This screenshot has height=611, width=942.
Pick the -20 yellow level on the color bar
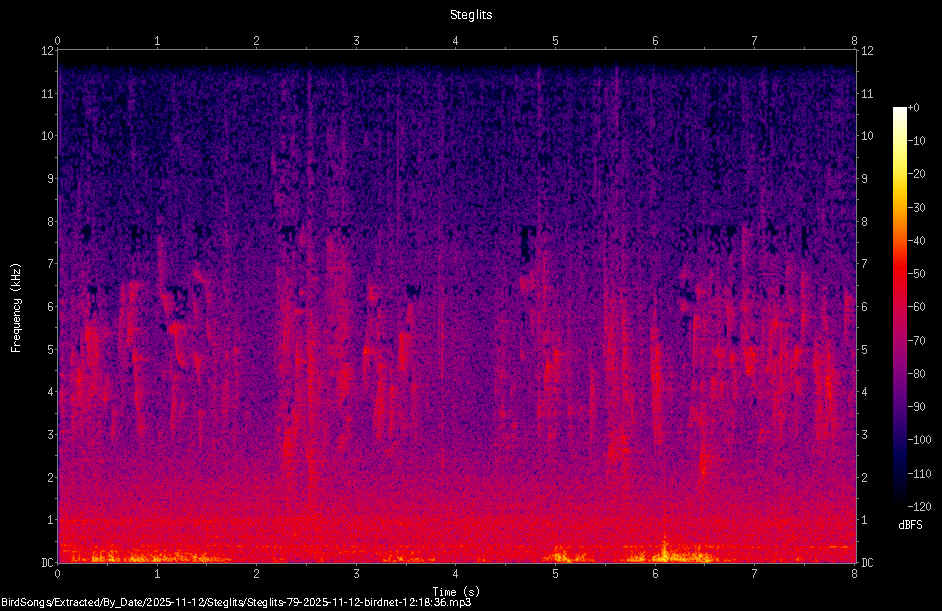pyautogui.click(x=916, y=174)
